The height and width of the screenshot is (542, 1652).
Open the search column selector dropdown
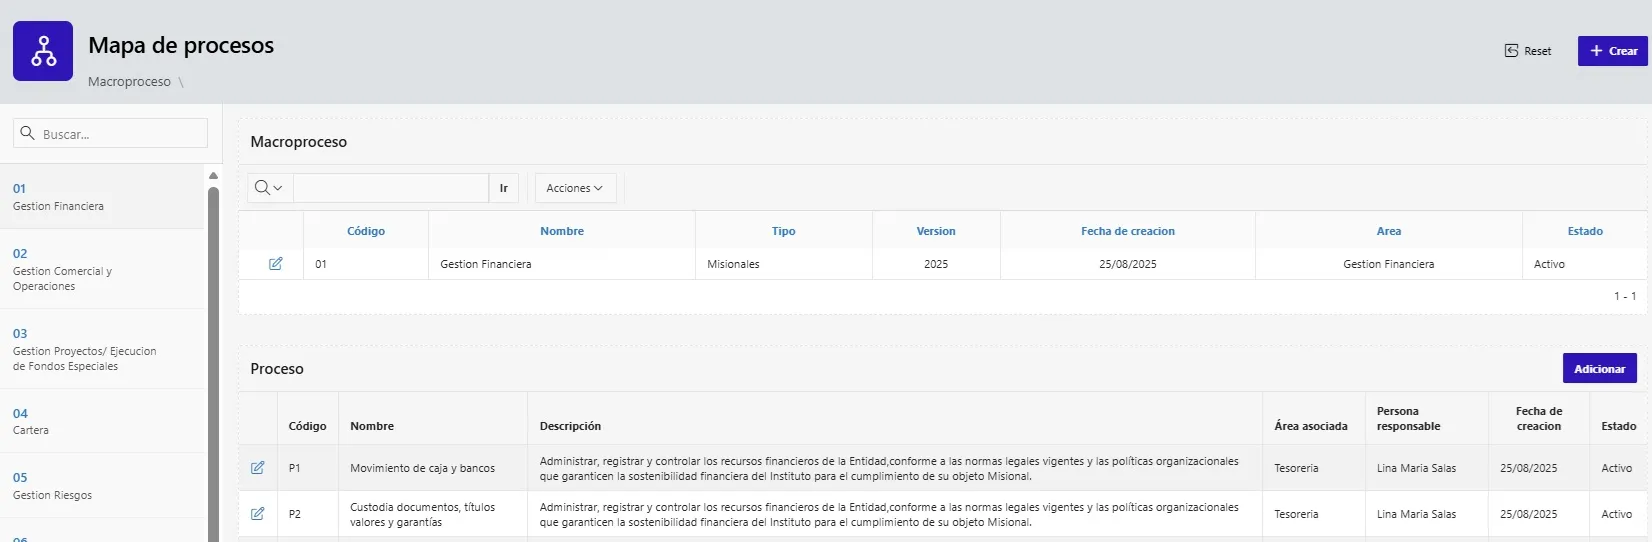click(269, 188)
